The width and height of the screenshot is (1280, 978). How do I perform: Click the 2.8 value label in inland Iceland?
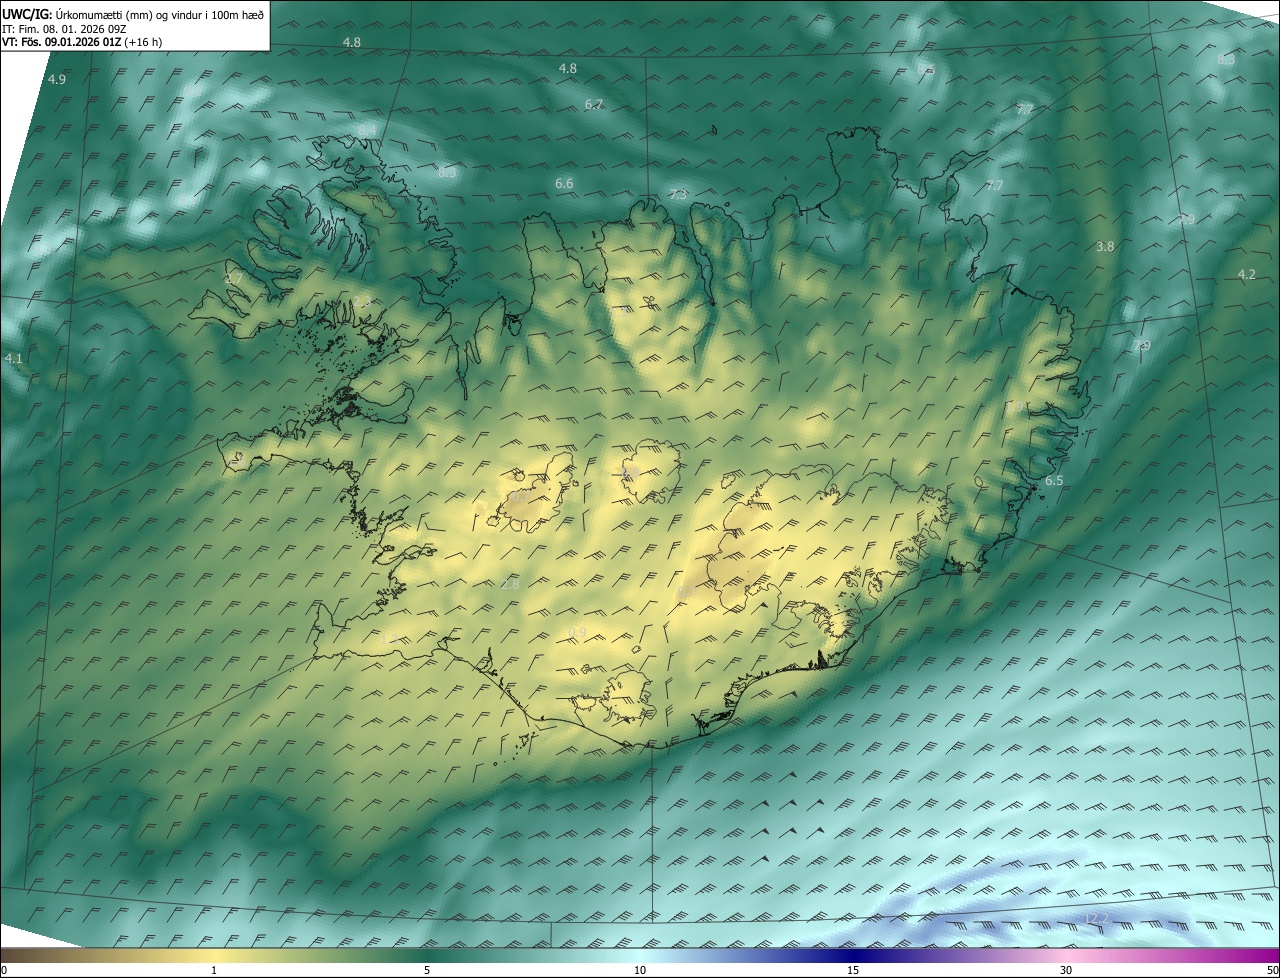click(510, 584)
